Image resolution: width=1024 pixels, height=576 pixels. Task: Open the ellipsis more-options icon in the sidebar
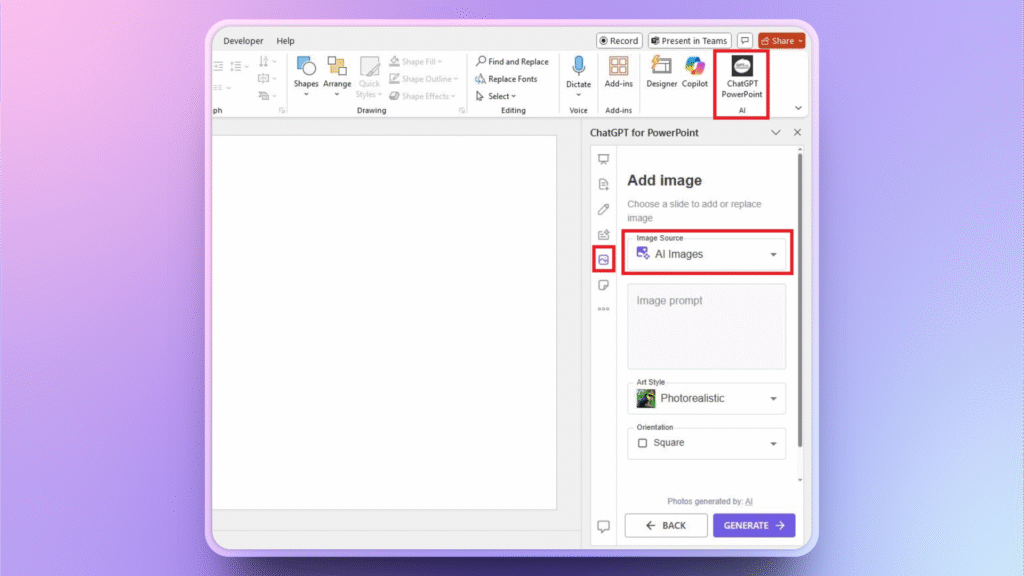tap(603, 310)
